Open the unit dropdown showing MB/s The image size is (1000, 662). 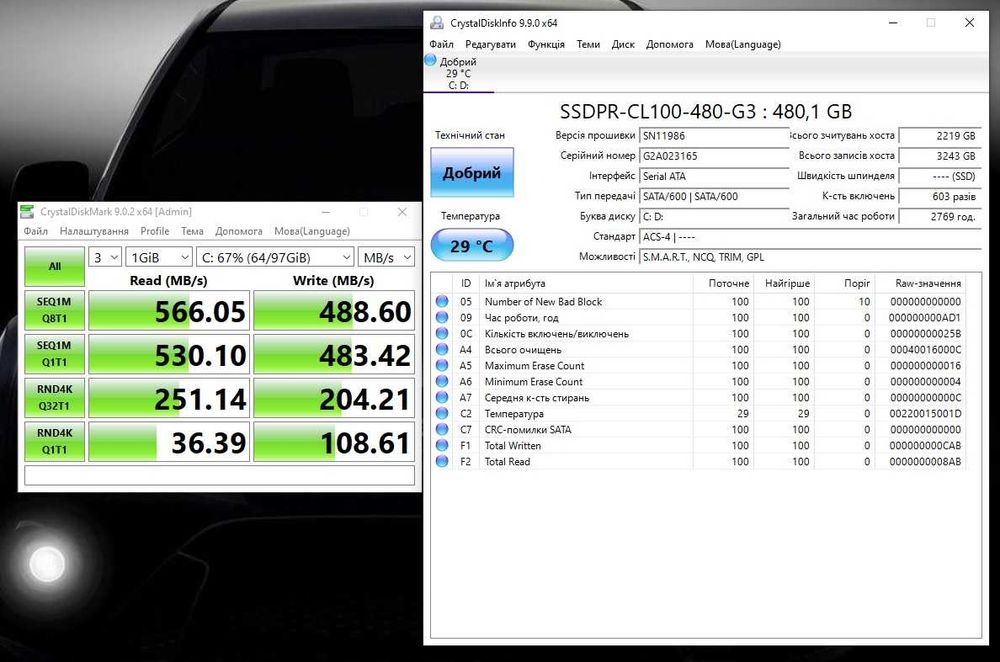386,258
